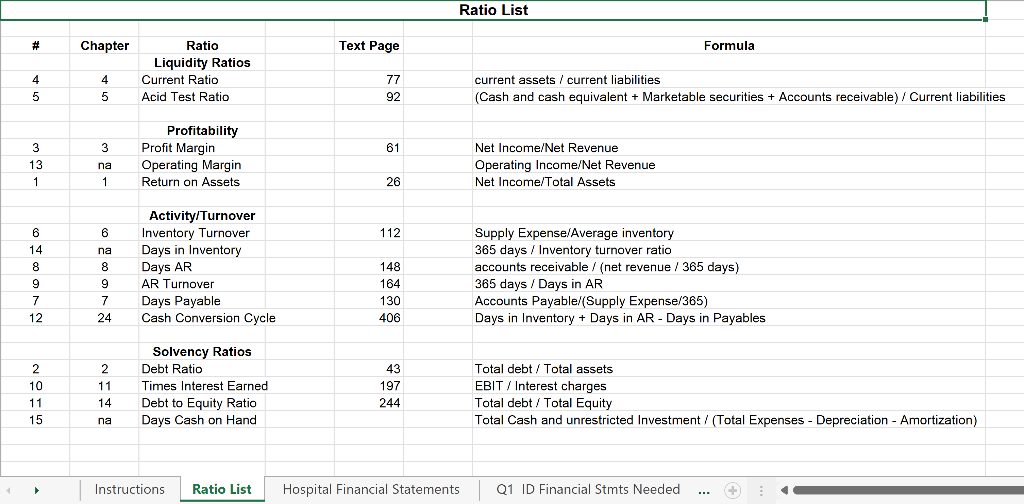Select the Days in Inventory ratio name cell
The height and width of the screenshot is (504, 1024).
pyautogui.click(x=202, y=249)
